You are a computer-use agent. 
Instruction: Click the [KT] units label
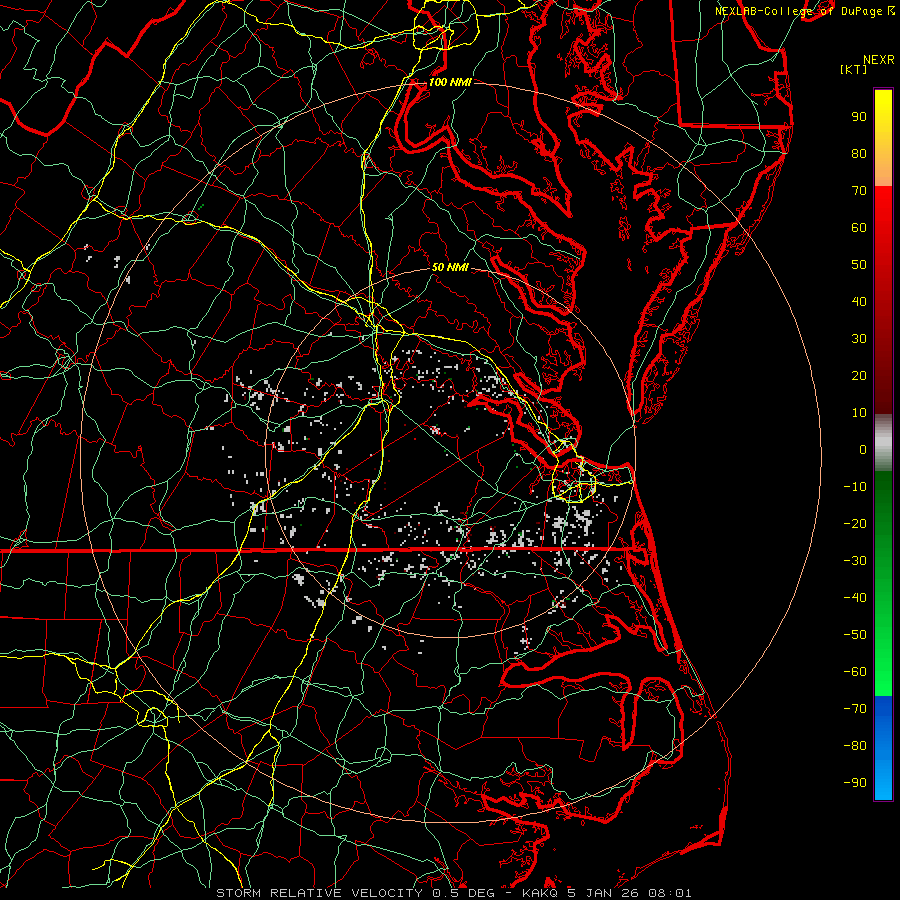click(x=853, y=69)
